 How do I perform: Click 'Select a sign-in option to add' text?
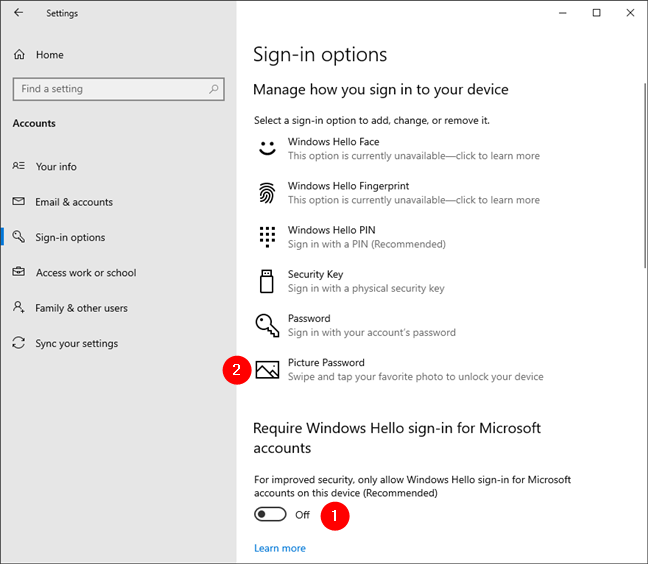tap(372, 121)
